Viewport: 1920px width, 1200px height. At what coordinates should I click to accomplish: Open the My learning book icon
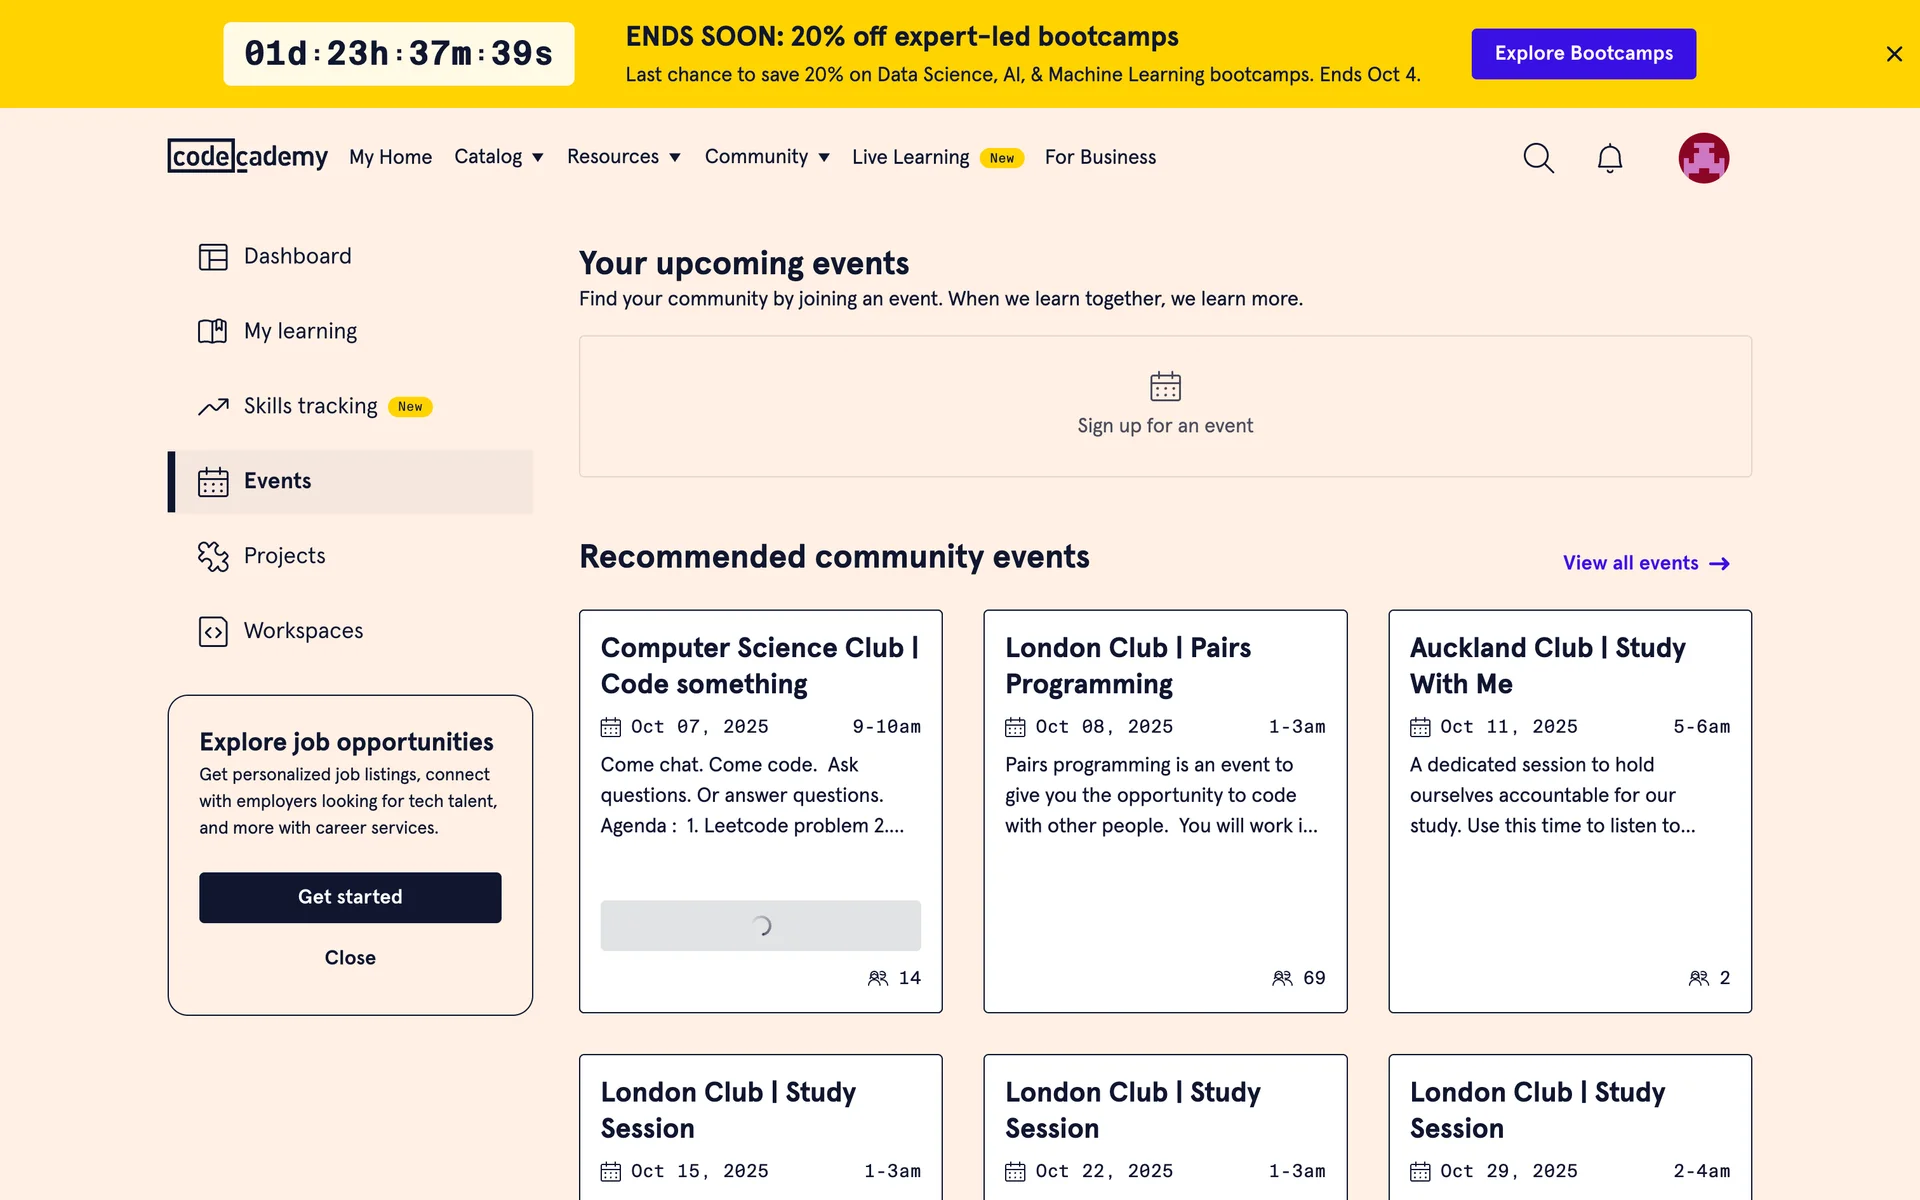213,331
